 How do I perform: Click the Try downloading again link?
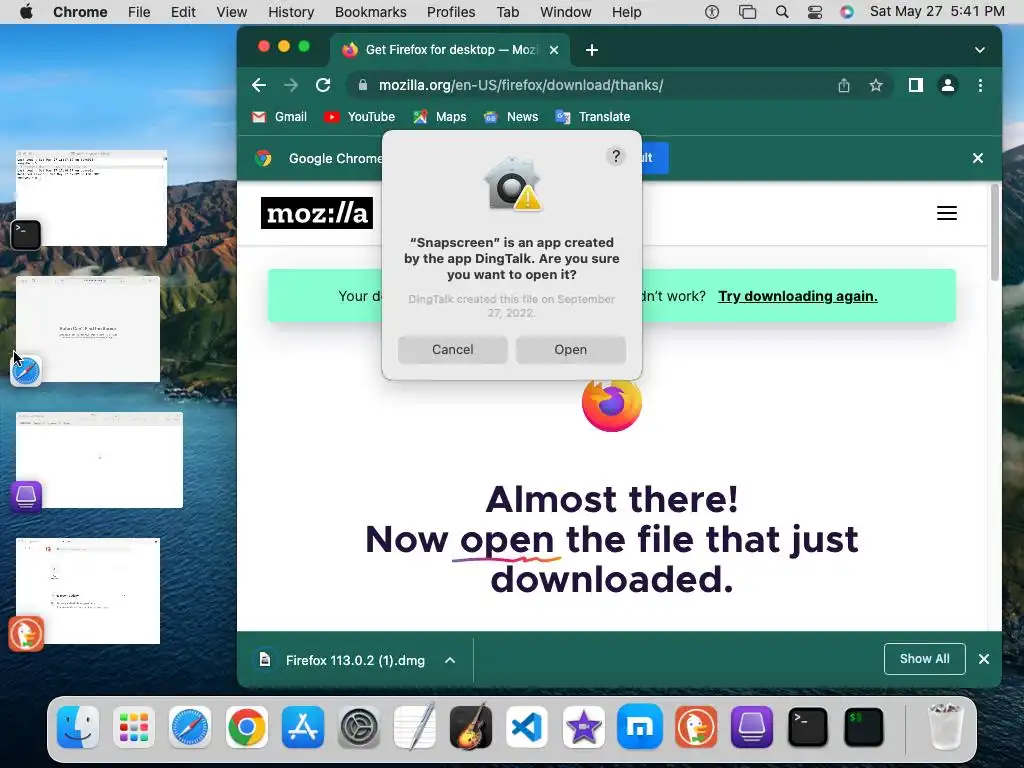pyautogui.click(x=798, y=296)
